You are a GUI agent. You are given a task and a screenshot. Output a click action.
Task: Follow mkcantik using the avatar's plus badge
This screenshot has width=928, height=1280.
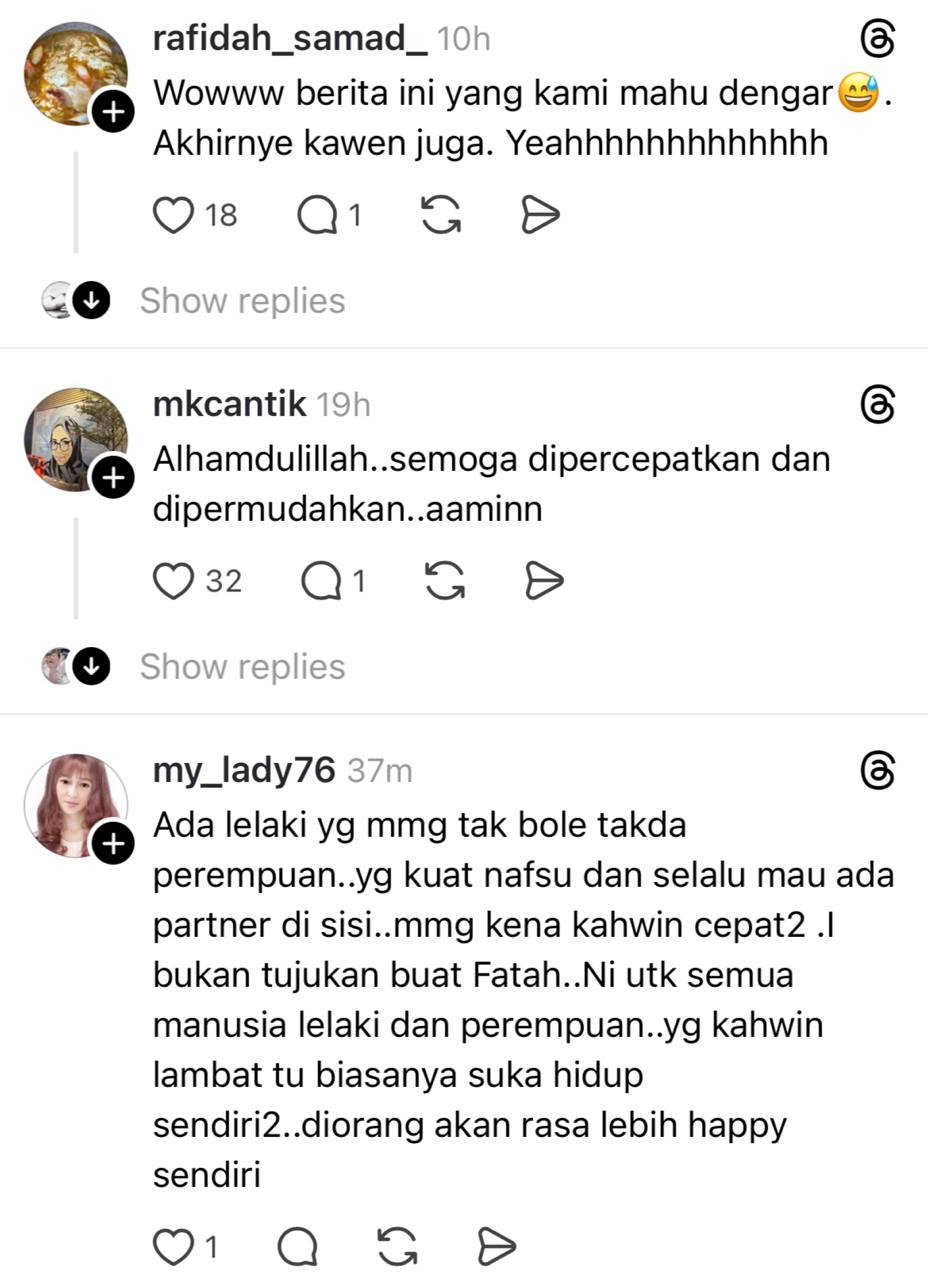pos(113,478)
